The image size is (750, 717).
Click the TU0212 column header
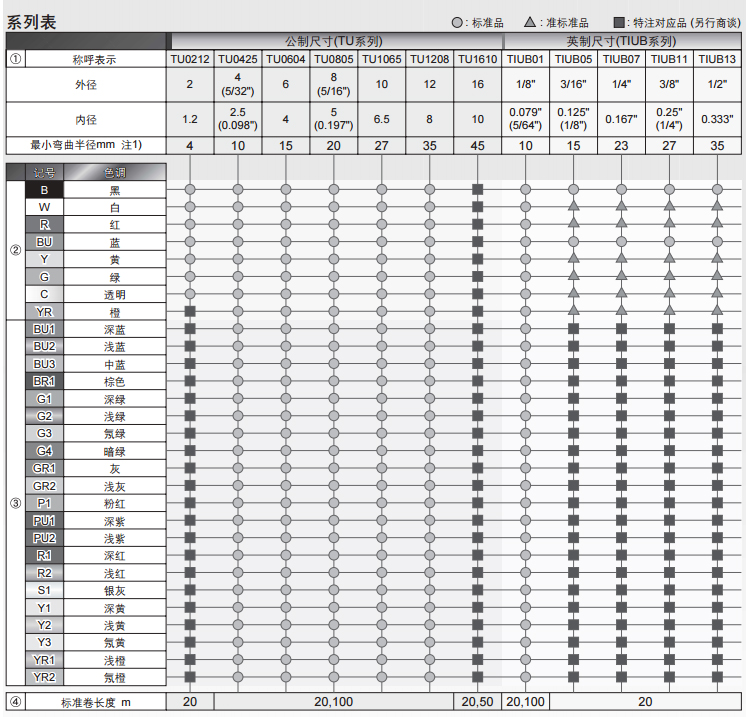coord(190,59)
